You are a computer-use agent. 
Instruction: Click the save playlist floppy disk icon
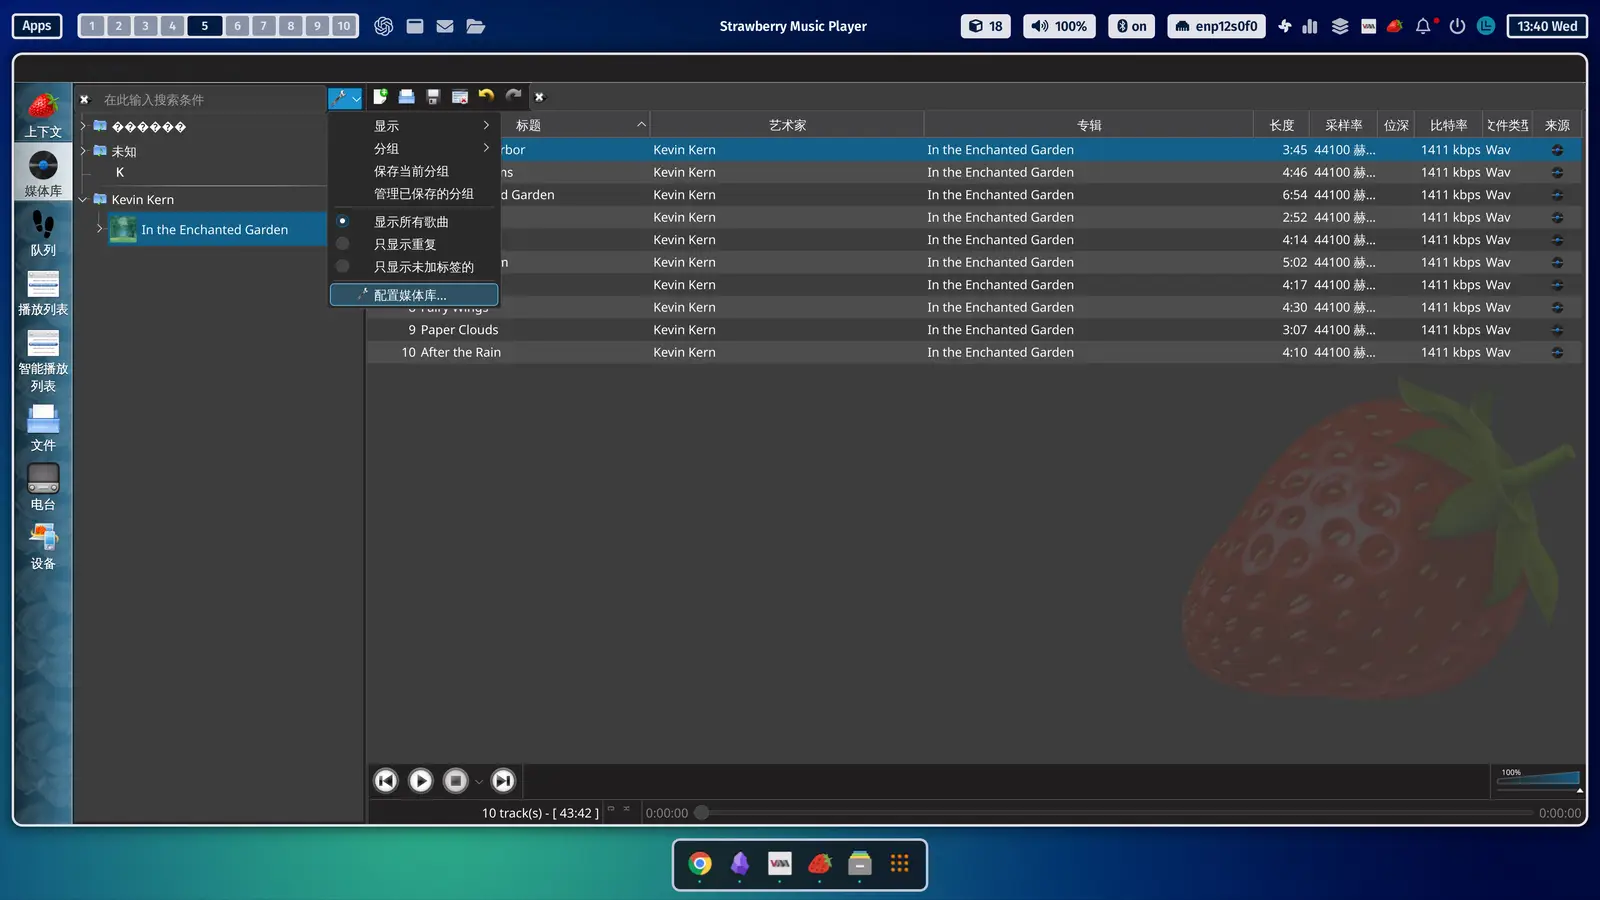[x=433, y=96]
